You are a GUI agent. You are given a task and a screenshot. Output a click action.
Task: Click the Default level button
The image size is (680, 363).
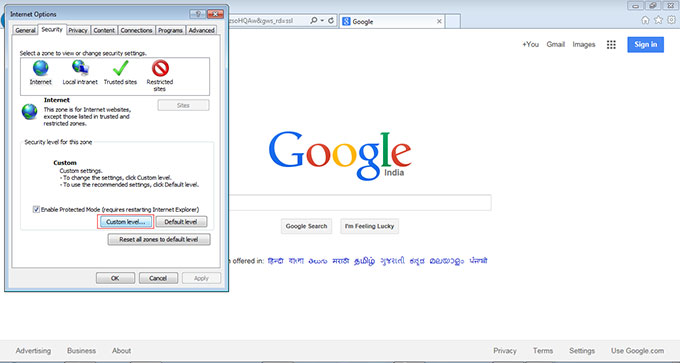[181, 222]
